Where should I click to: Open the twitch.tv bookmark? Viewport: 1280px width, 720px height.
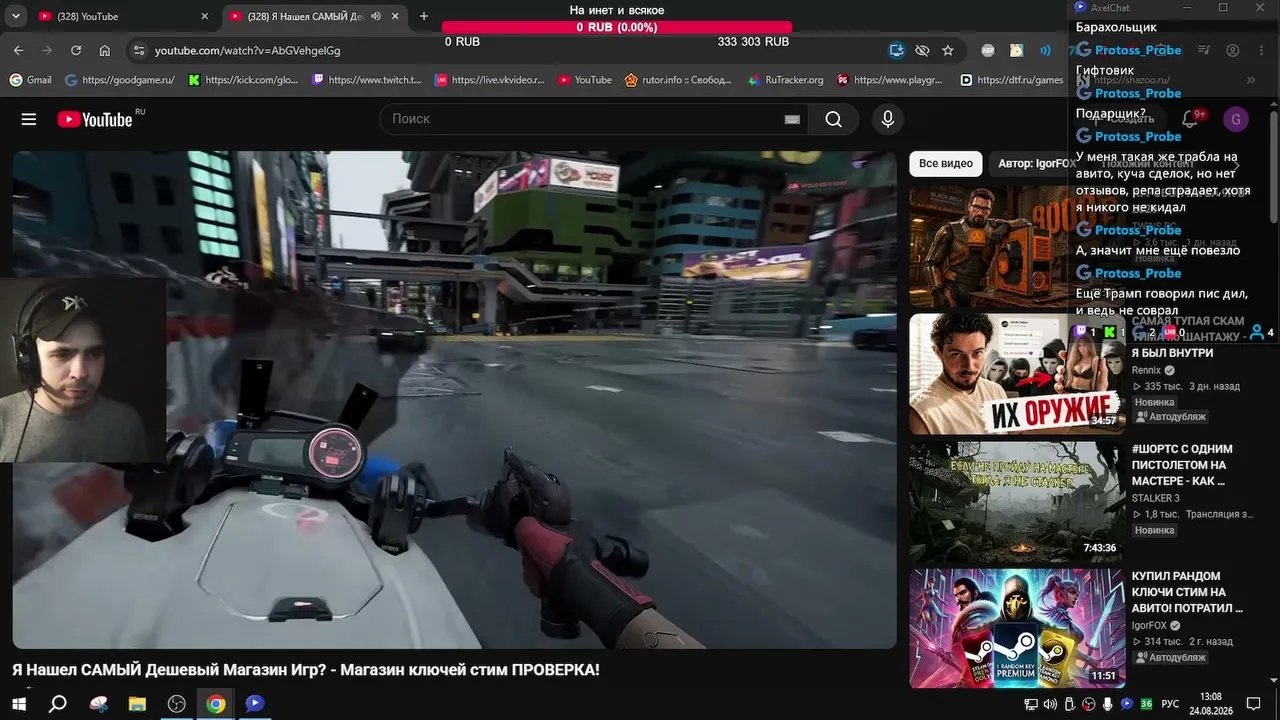pos(367,80)
